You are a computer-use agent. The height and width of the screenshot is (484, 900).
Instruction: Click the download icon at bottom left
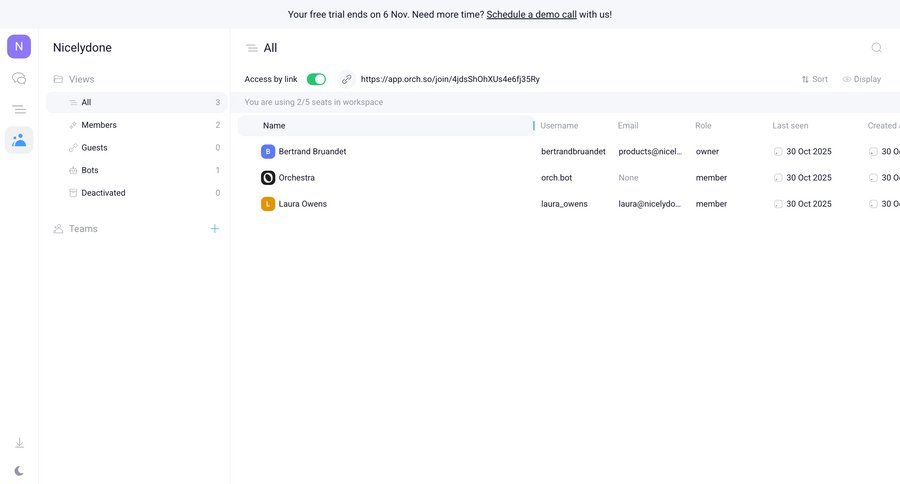[x=19, y=443]
